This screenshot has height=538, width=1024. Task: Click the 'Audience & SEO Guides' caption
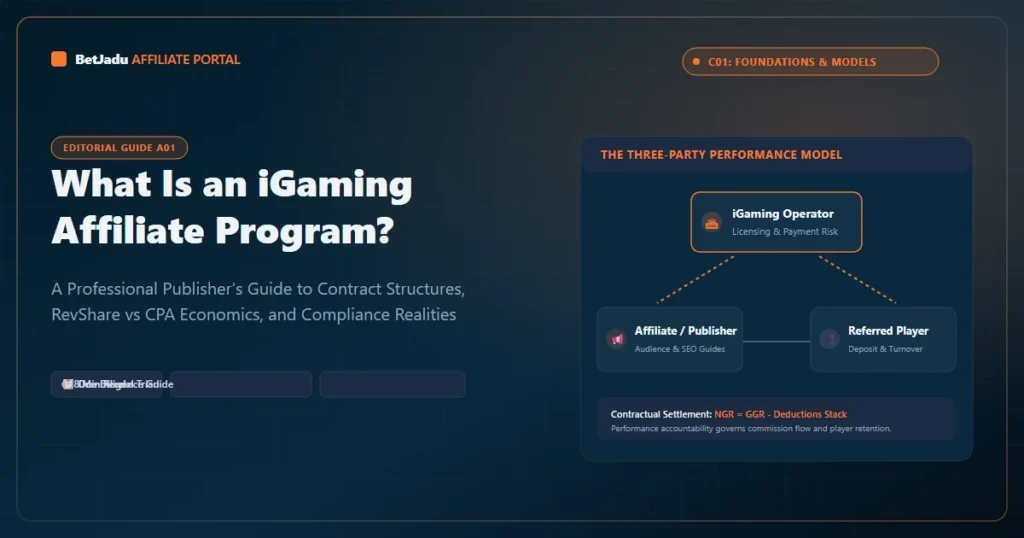[x=680, y=349]
